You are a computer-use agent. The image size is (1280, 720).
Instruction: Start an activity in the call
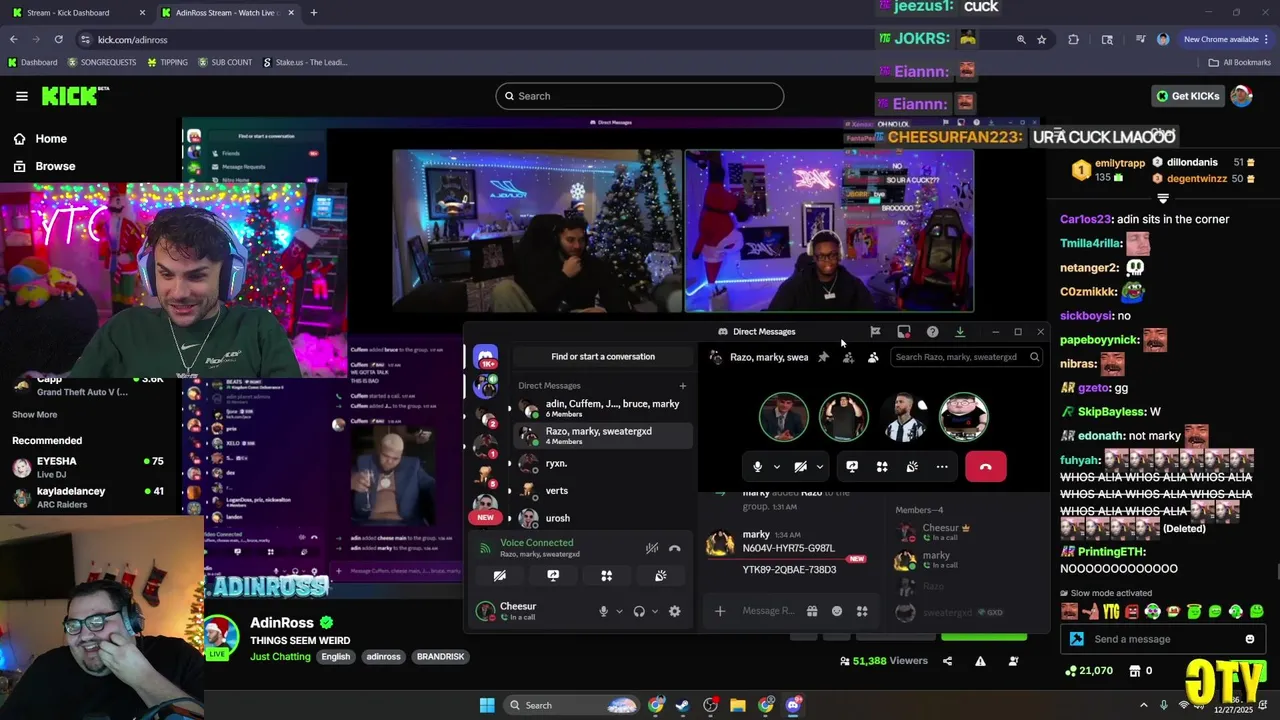882,467
